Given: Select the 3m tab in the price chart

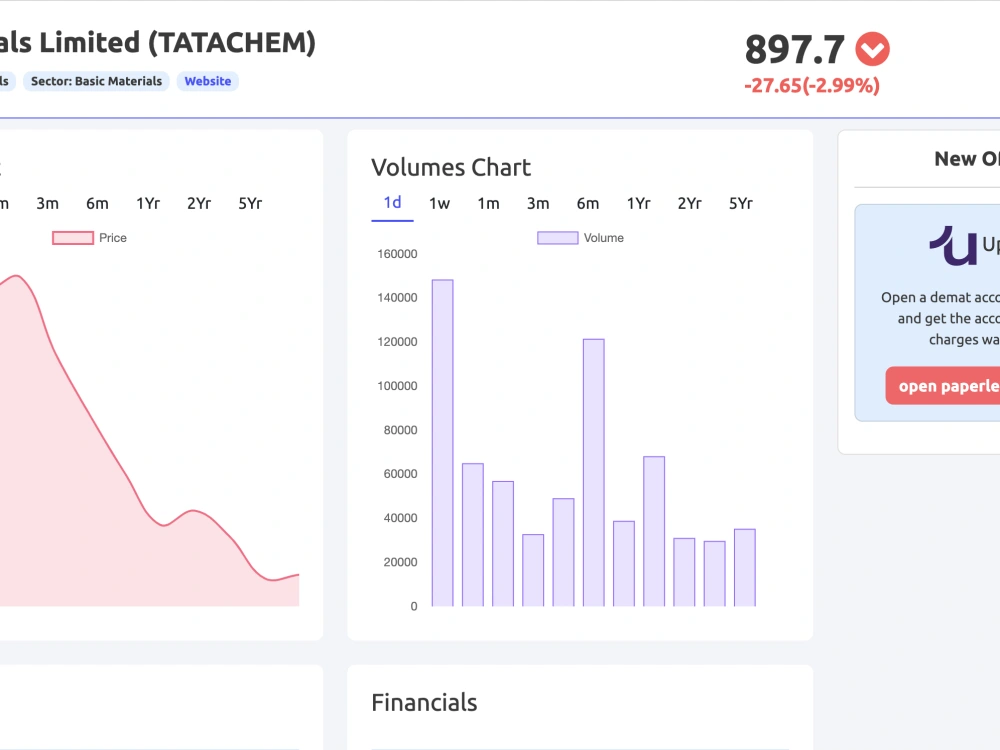Looking at the screenshot, I should (x=47, y=203).
